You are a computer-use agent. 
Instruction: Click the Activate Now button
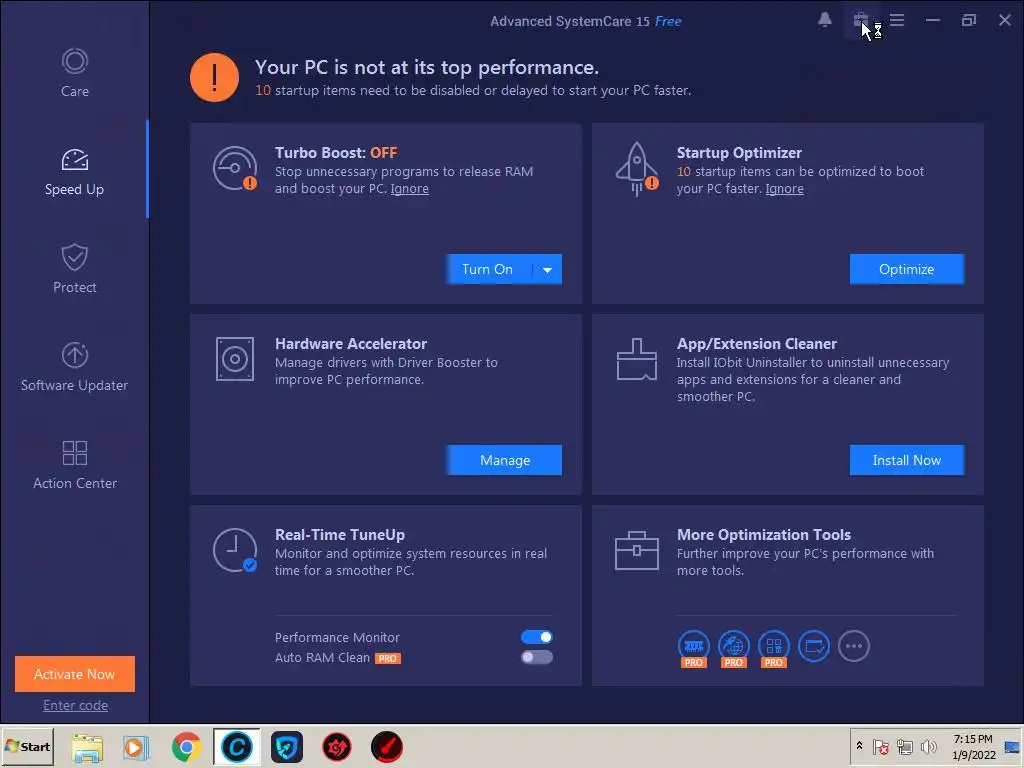(74, 674)
